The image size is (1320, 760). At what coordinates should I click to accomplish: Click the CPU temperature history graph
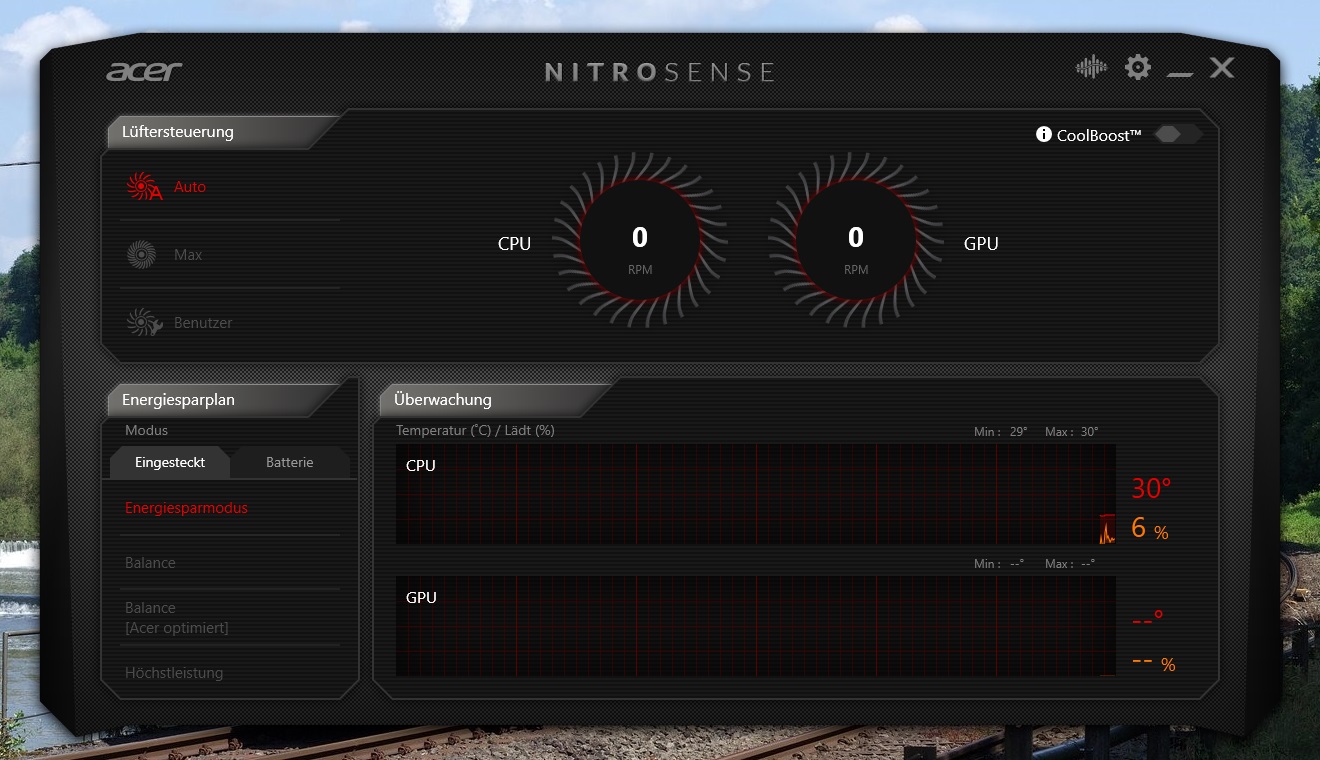tap(756, 494)
